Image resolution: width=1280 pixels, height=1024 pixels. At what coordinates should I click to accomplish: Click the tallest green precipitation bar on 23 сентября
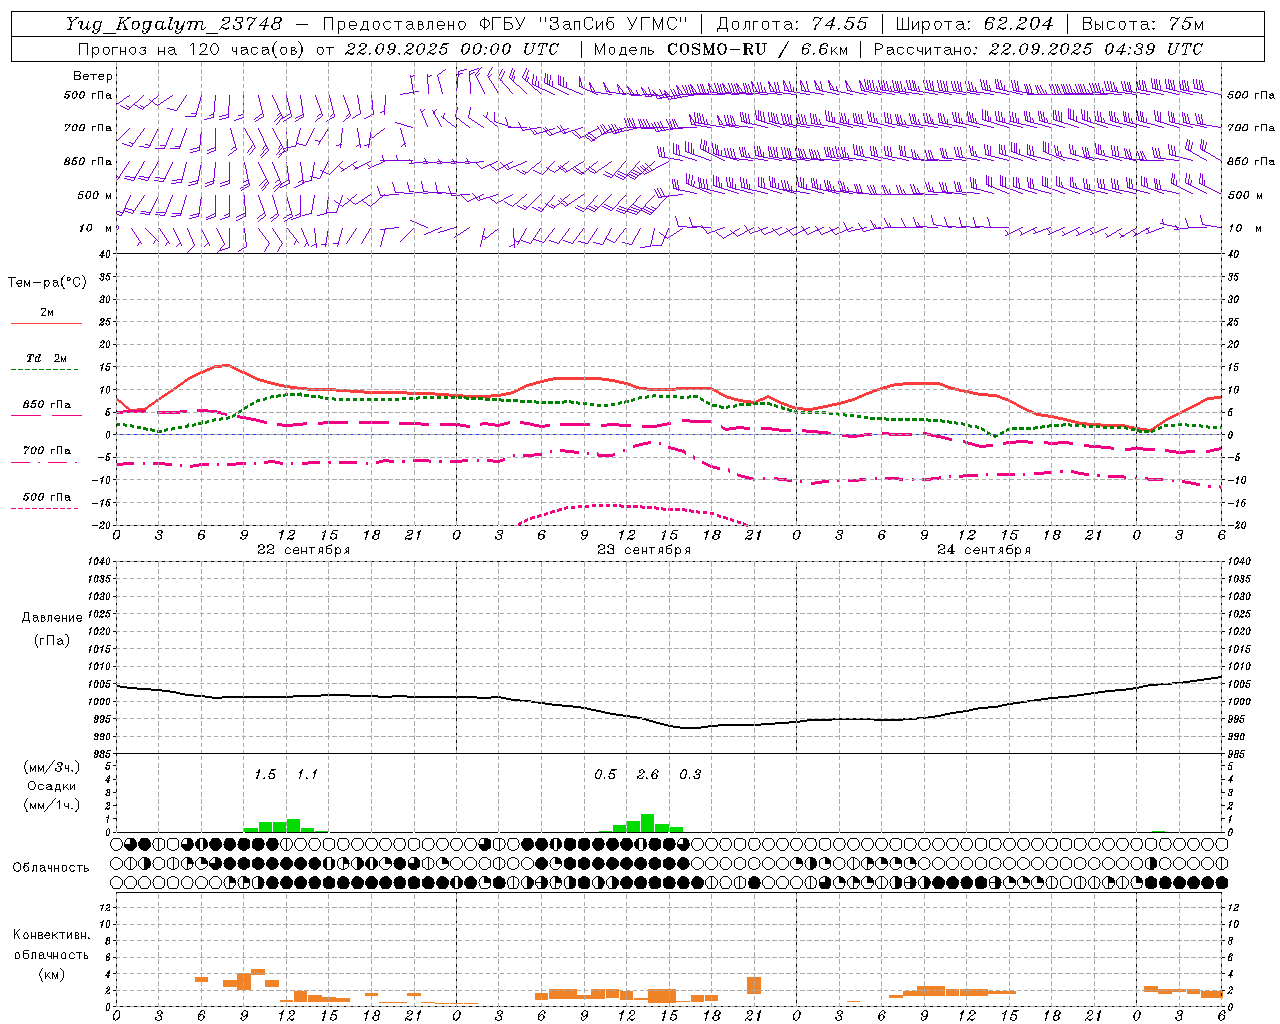pyautogui.click(x=647, y=823)
